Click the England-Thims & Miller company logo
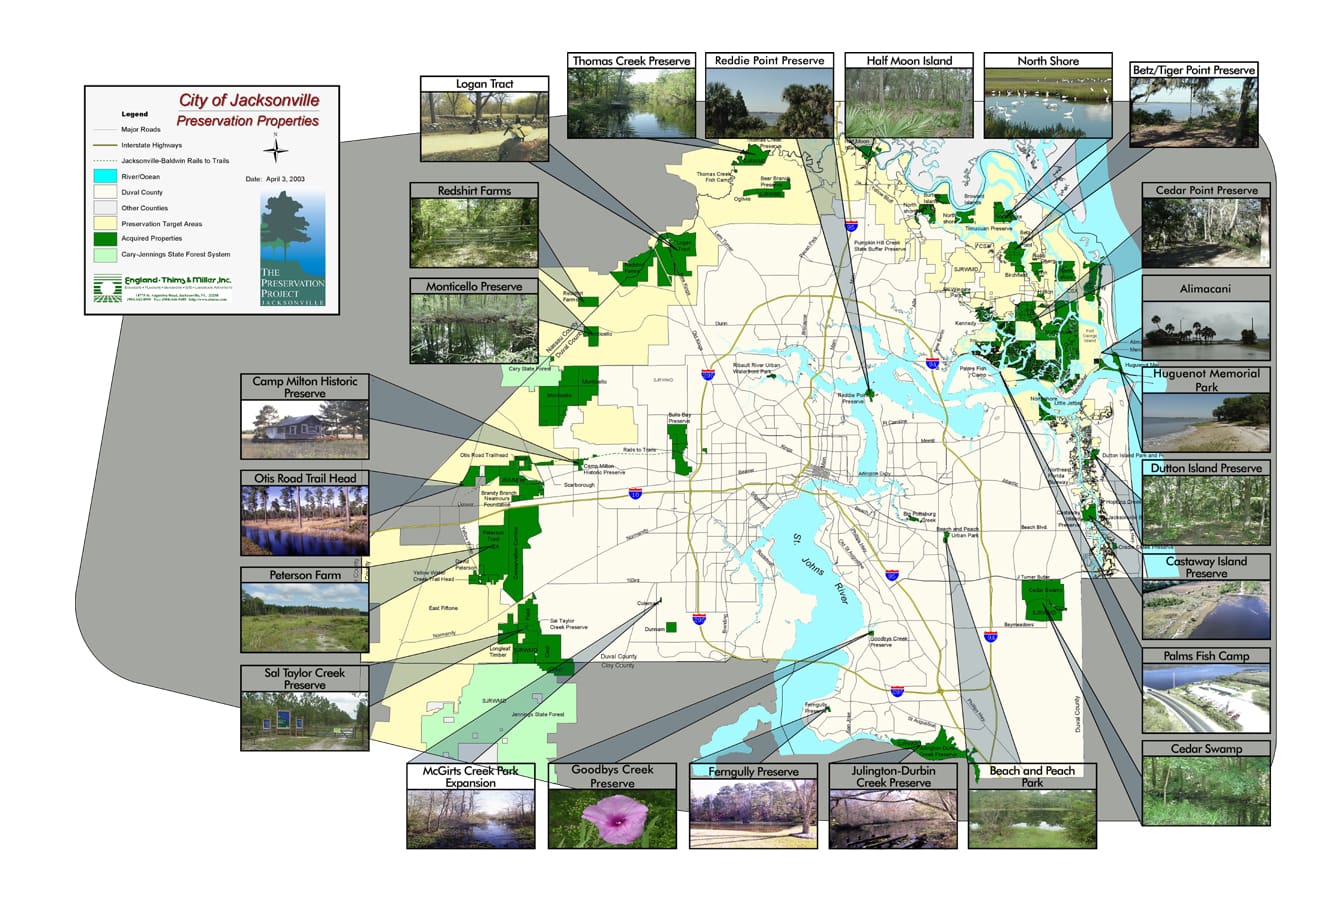This screenshot has height=904, width=1340. click(107, 288)
